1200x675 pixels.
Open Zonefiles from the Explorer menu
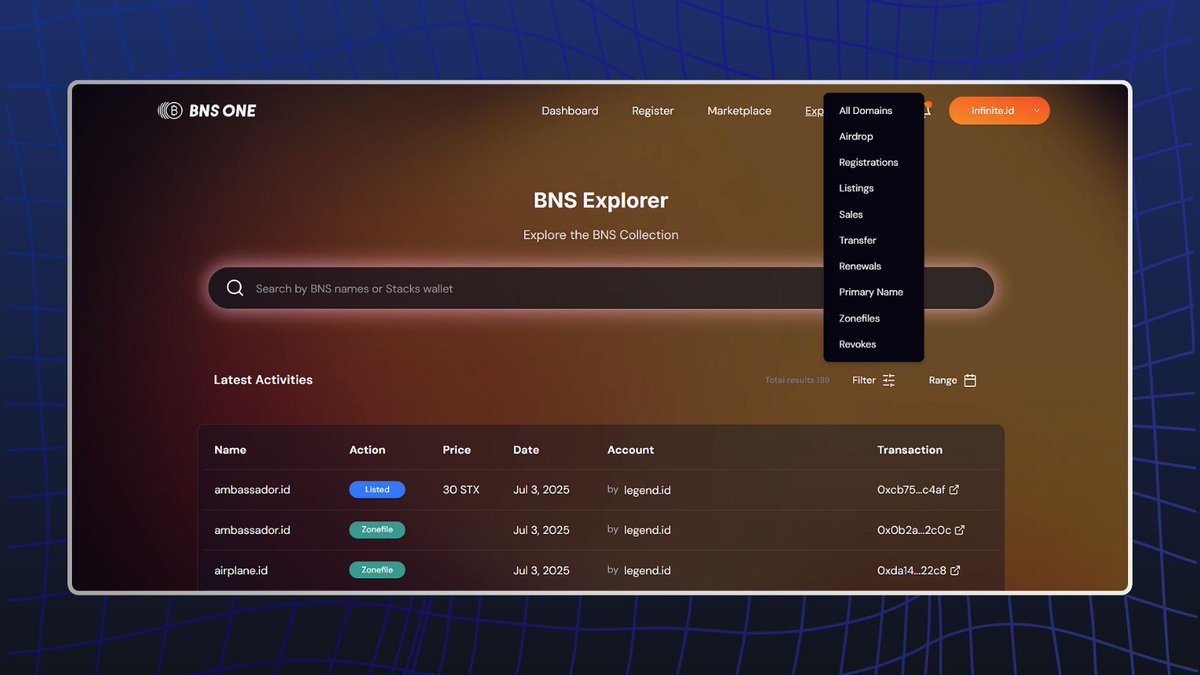click(x=860, y=319)
